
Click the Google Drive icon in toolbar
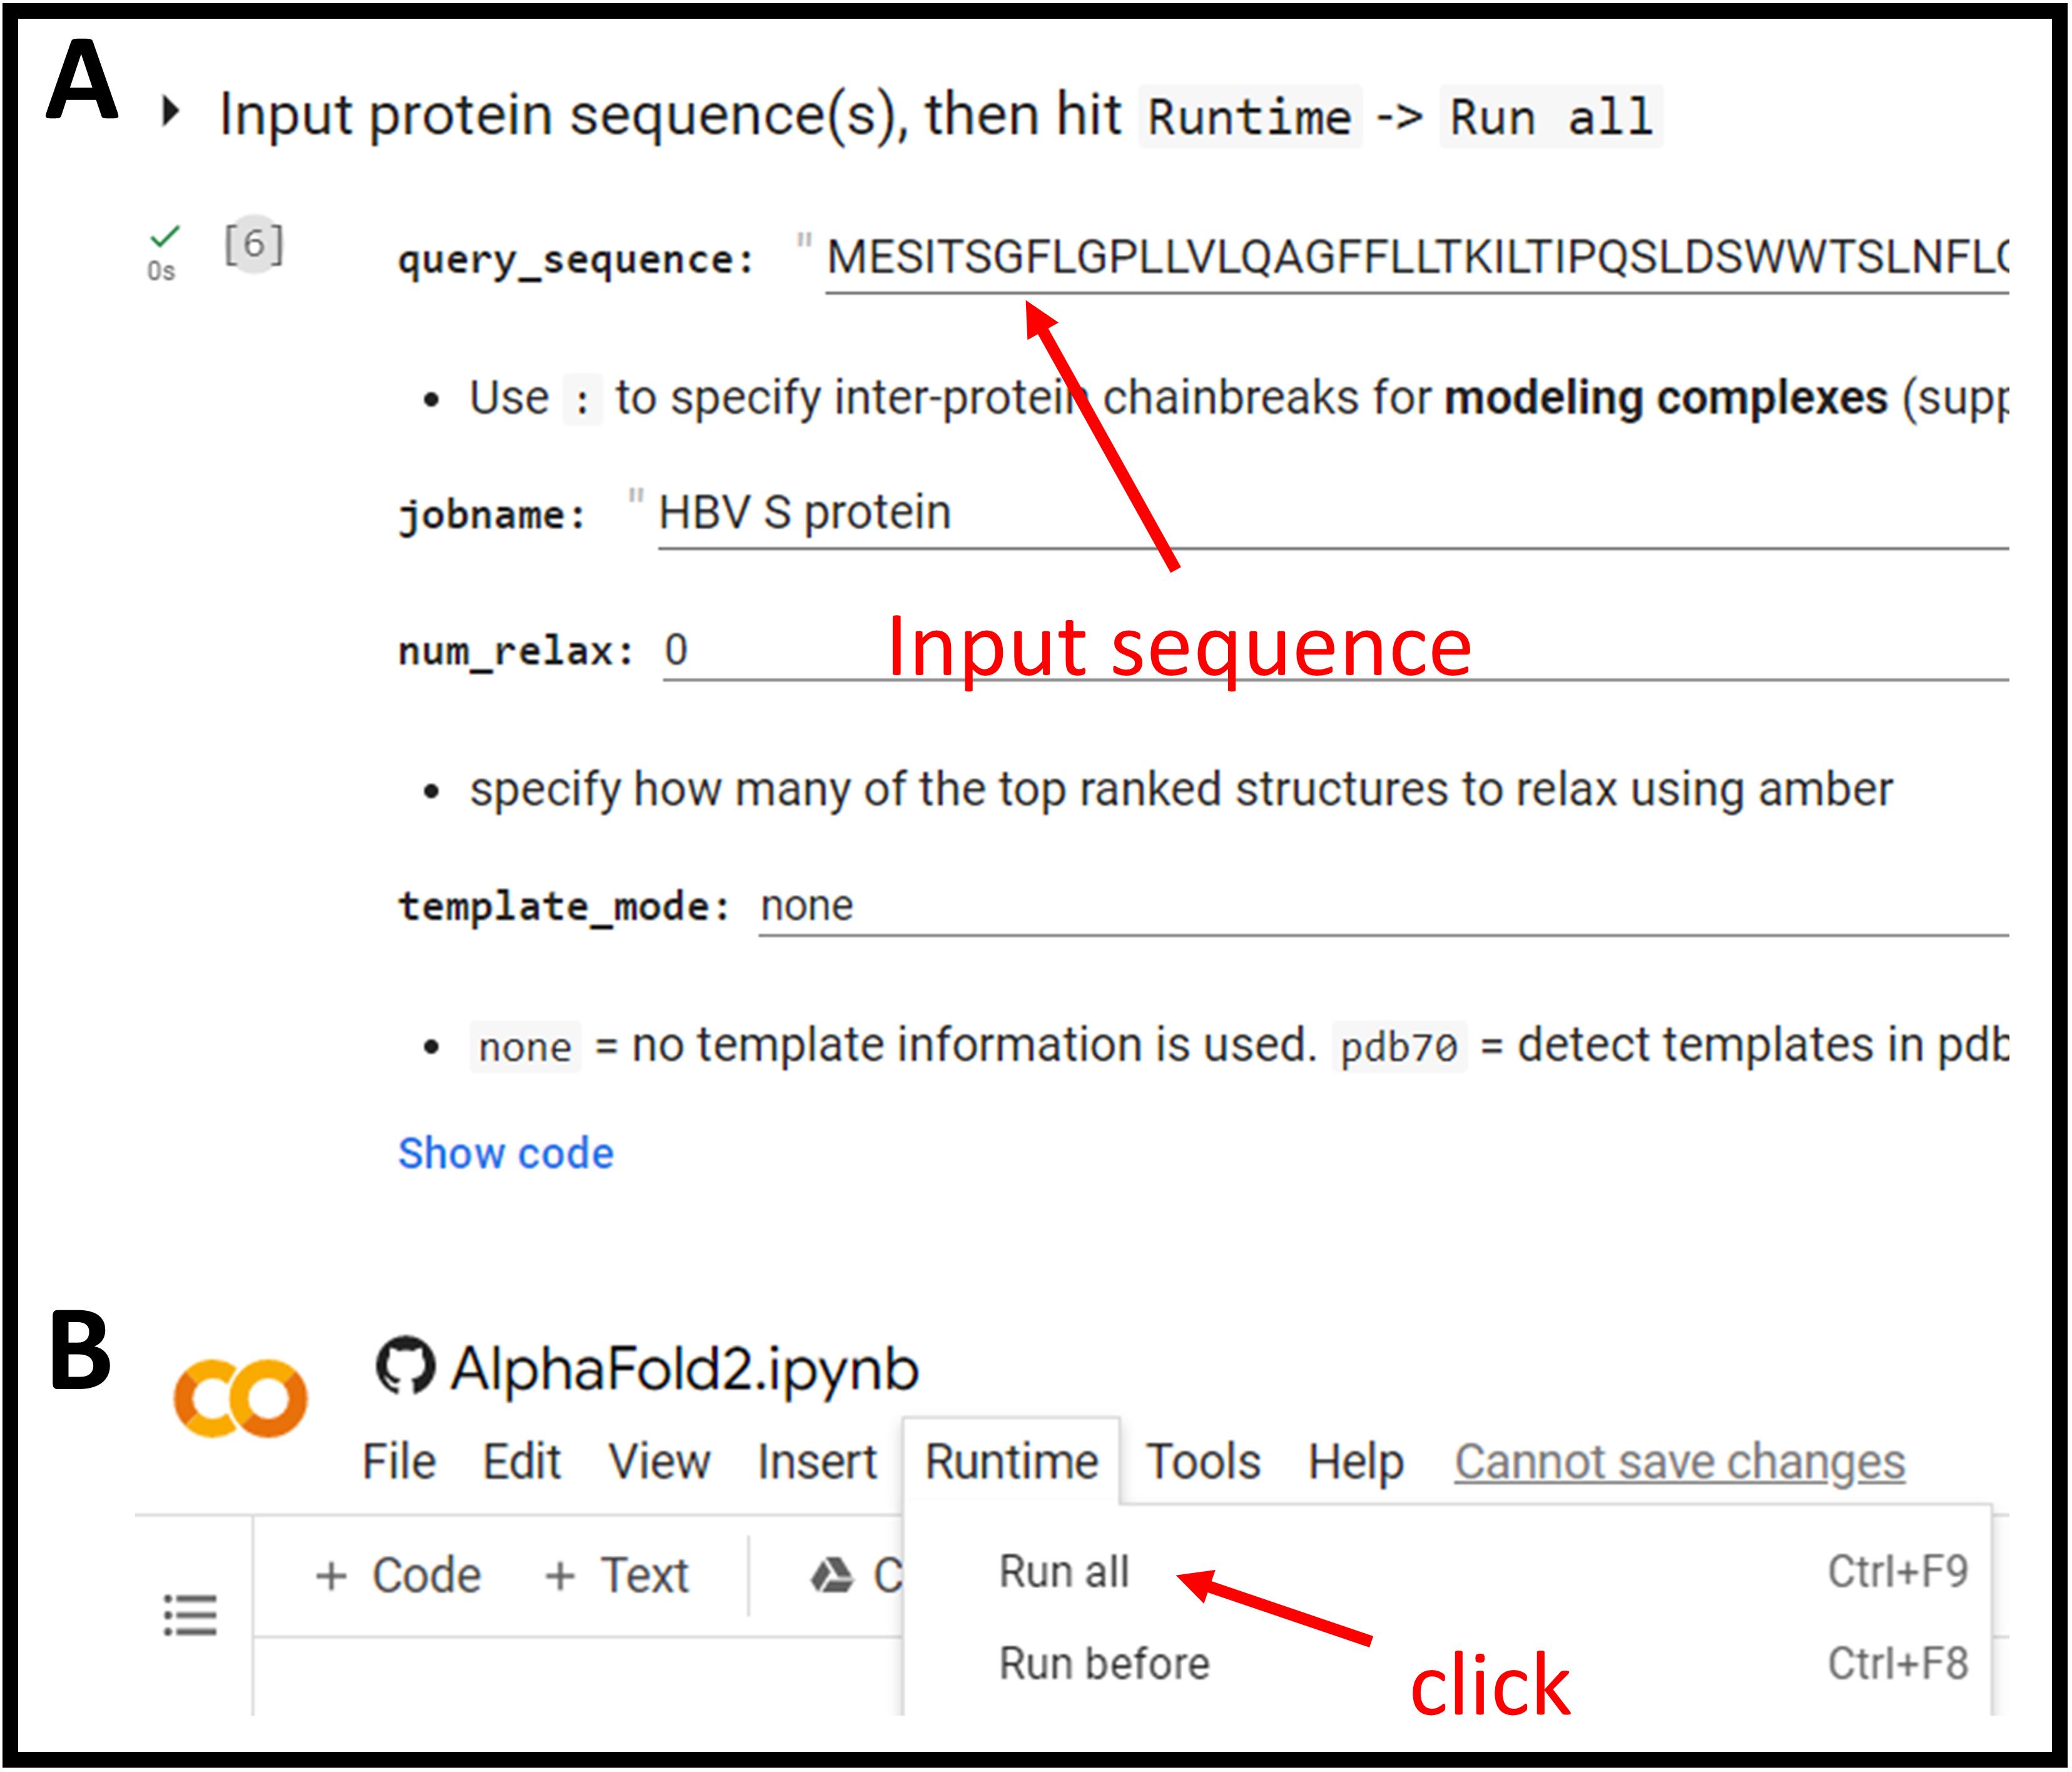click(831, 1576)
